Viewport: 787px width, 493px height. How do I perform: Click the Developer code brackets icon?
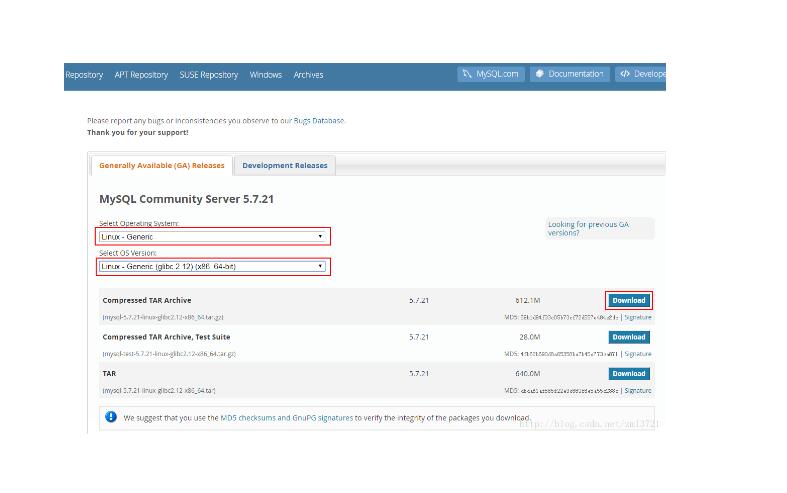tap(625, 74)
